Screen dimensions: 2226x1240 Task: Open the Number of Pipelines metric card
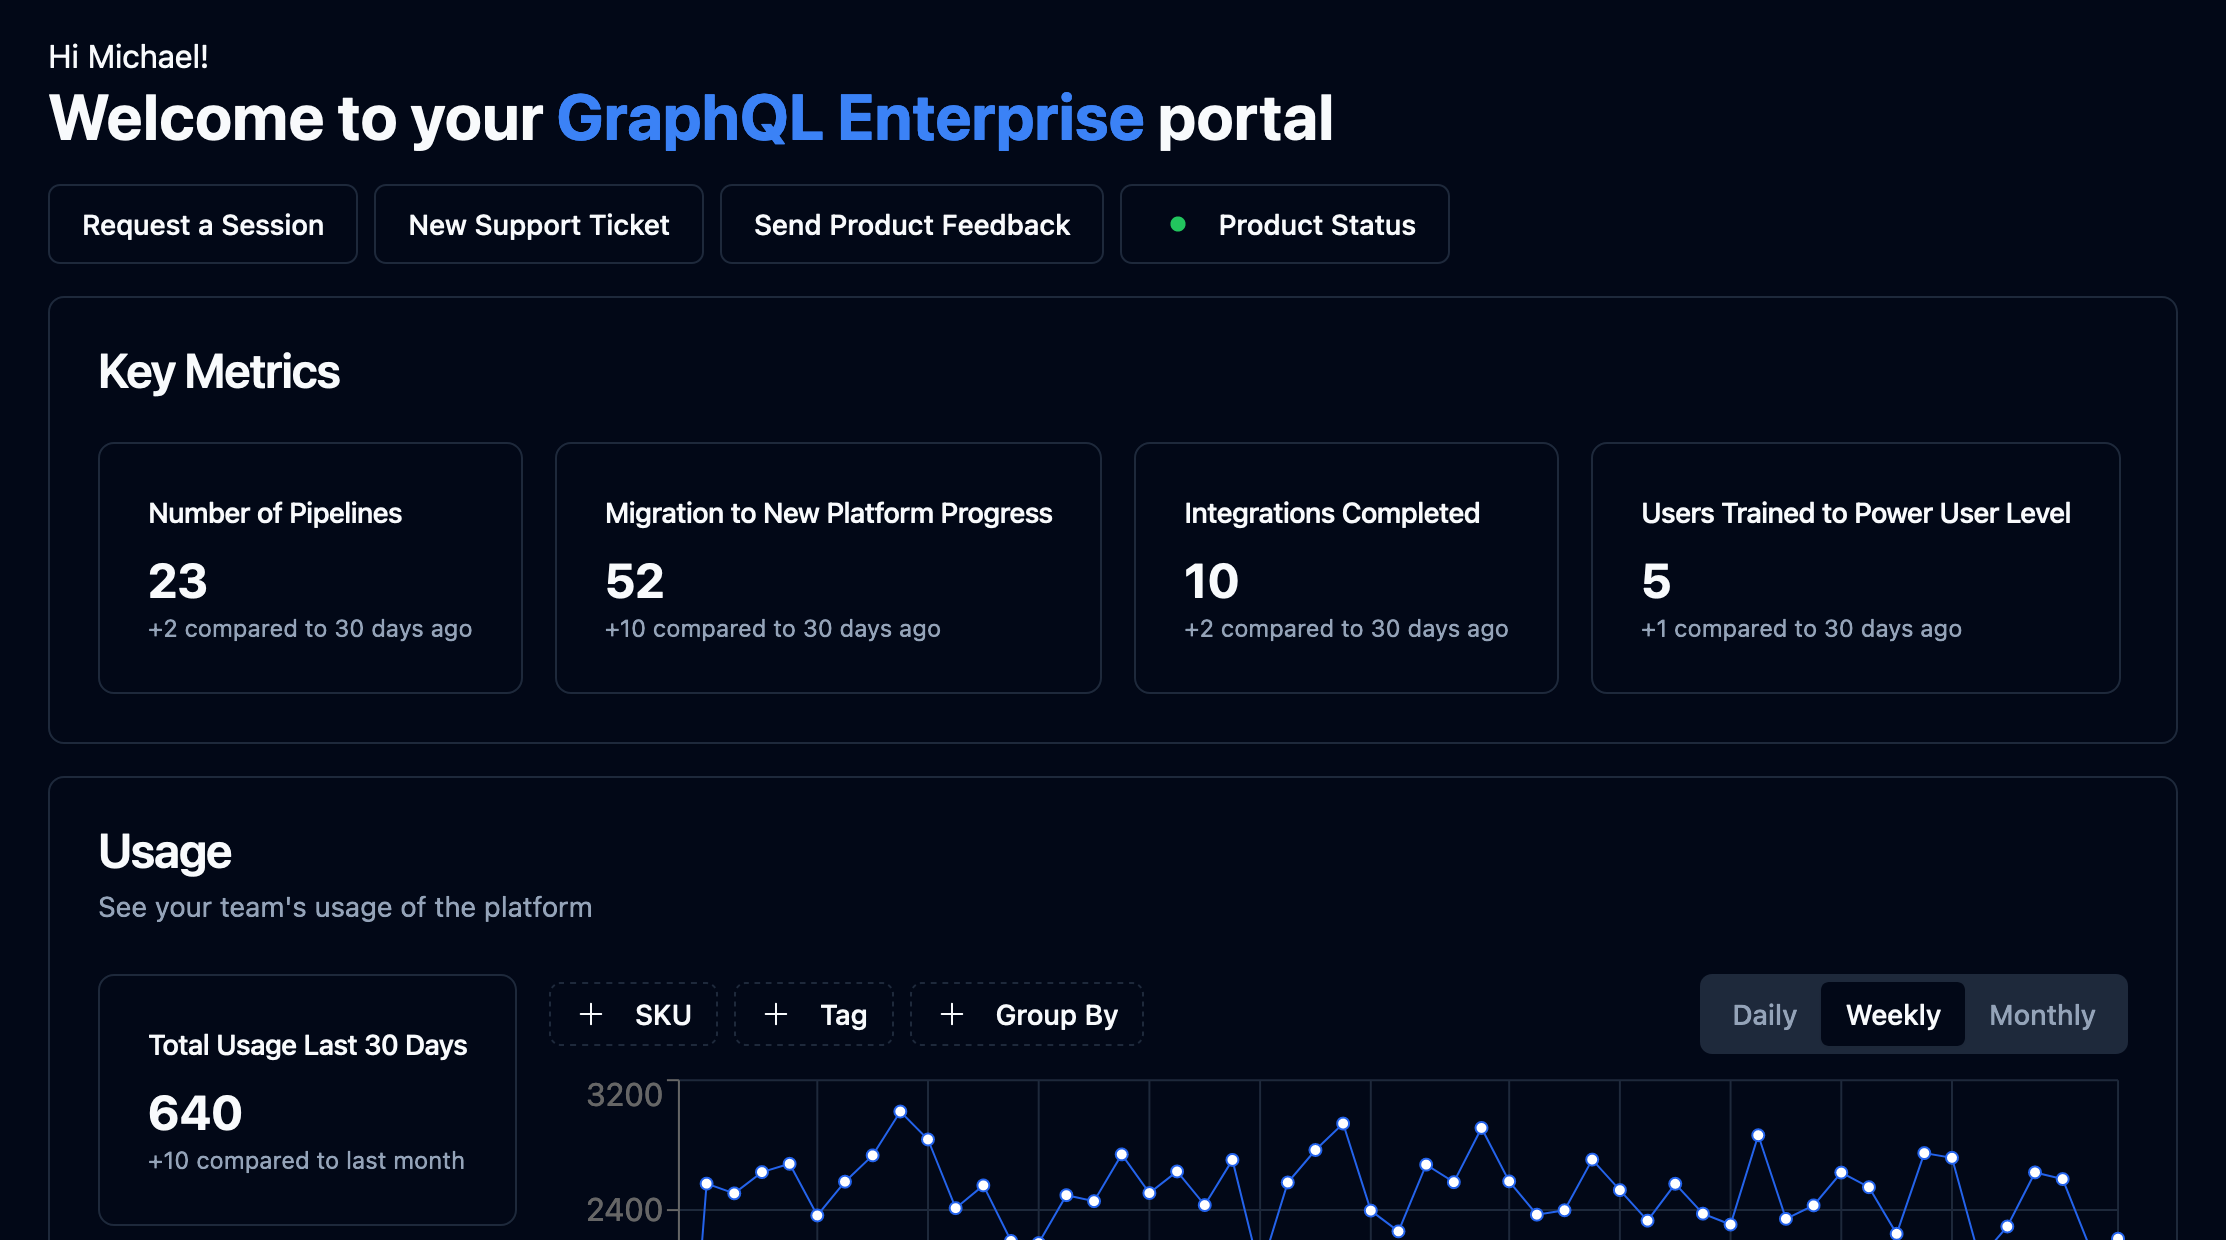[310, 568]
